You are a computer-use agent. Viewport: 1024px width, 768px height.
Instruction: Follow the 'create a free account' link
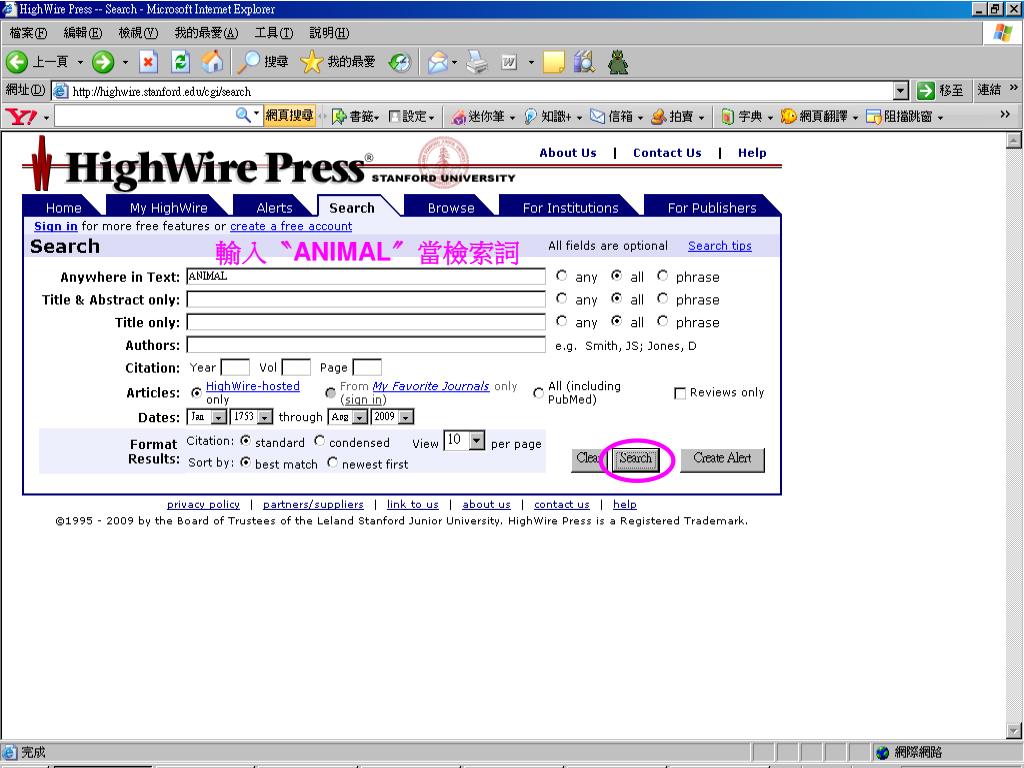coord(291,226)
